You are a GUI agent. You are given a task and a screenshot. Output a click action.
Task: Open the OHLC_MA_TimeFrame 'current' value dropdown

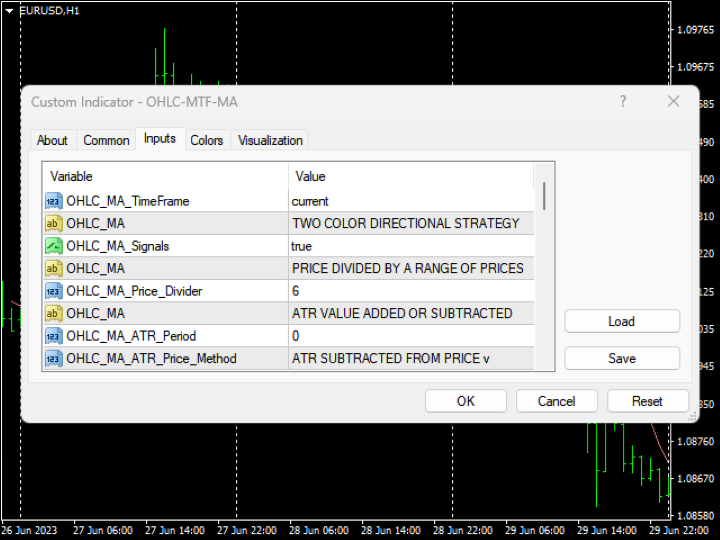pyautogui.click(x=410, y=201)
